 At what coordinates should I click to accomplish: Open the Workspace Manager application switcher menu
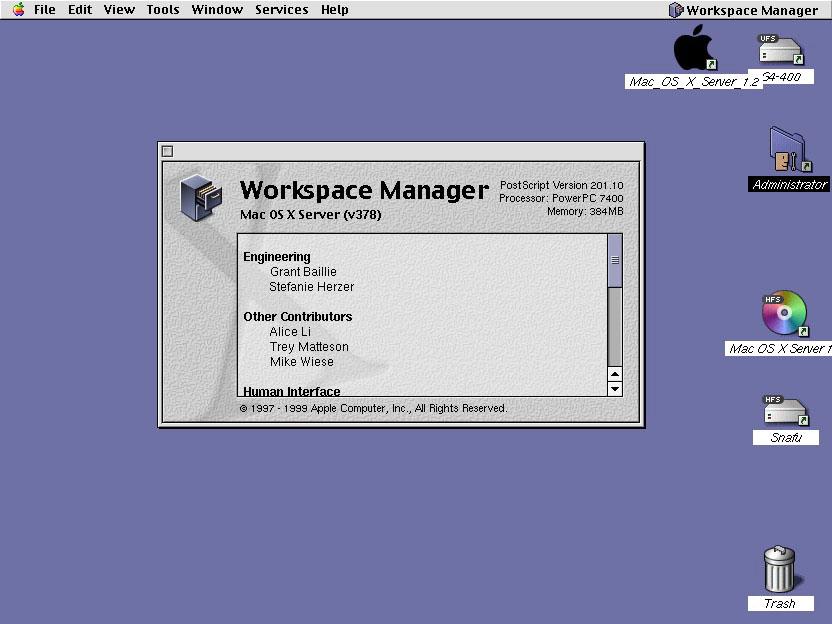[743, 10]
